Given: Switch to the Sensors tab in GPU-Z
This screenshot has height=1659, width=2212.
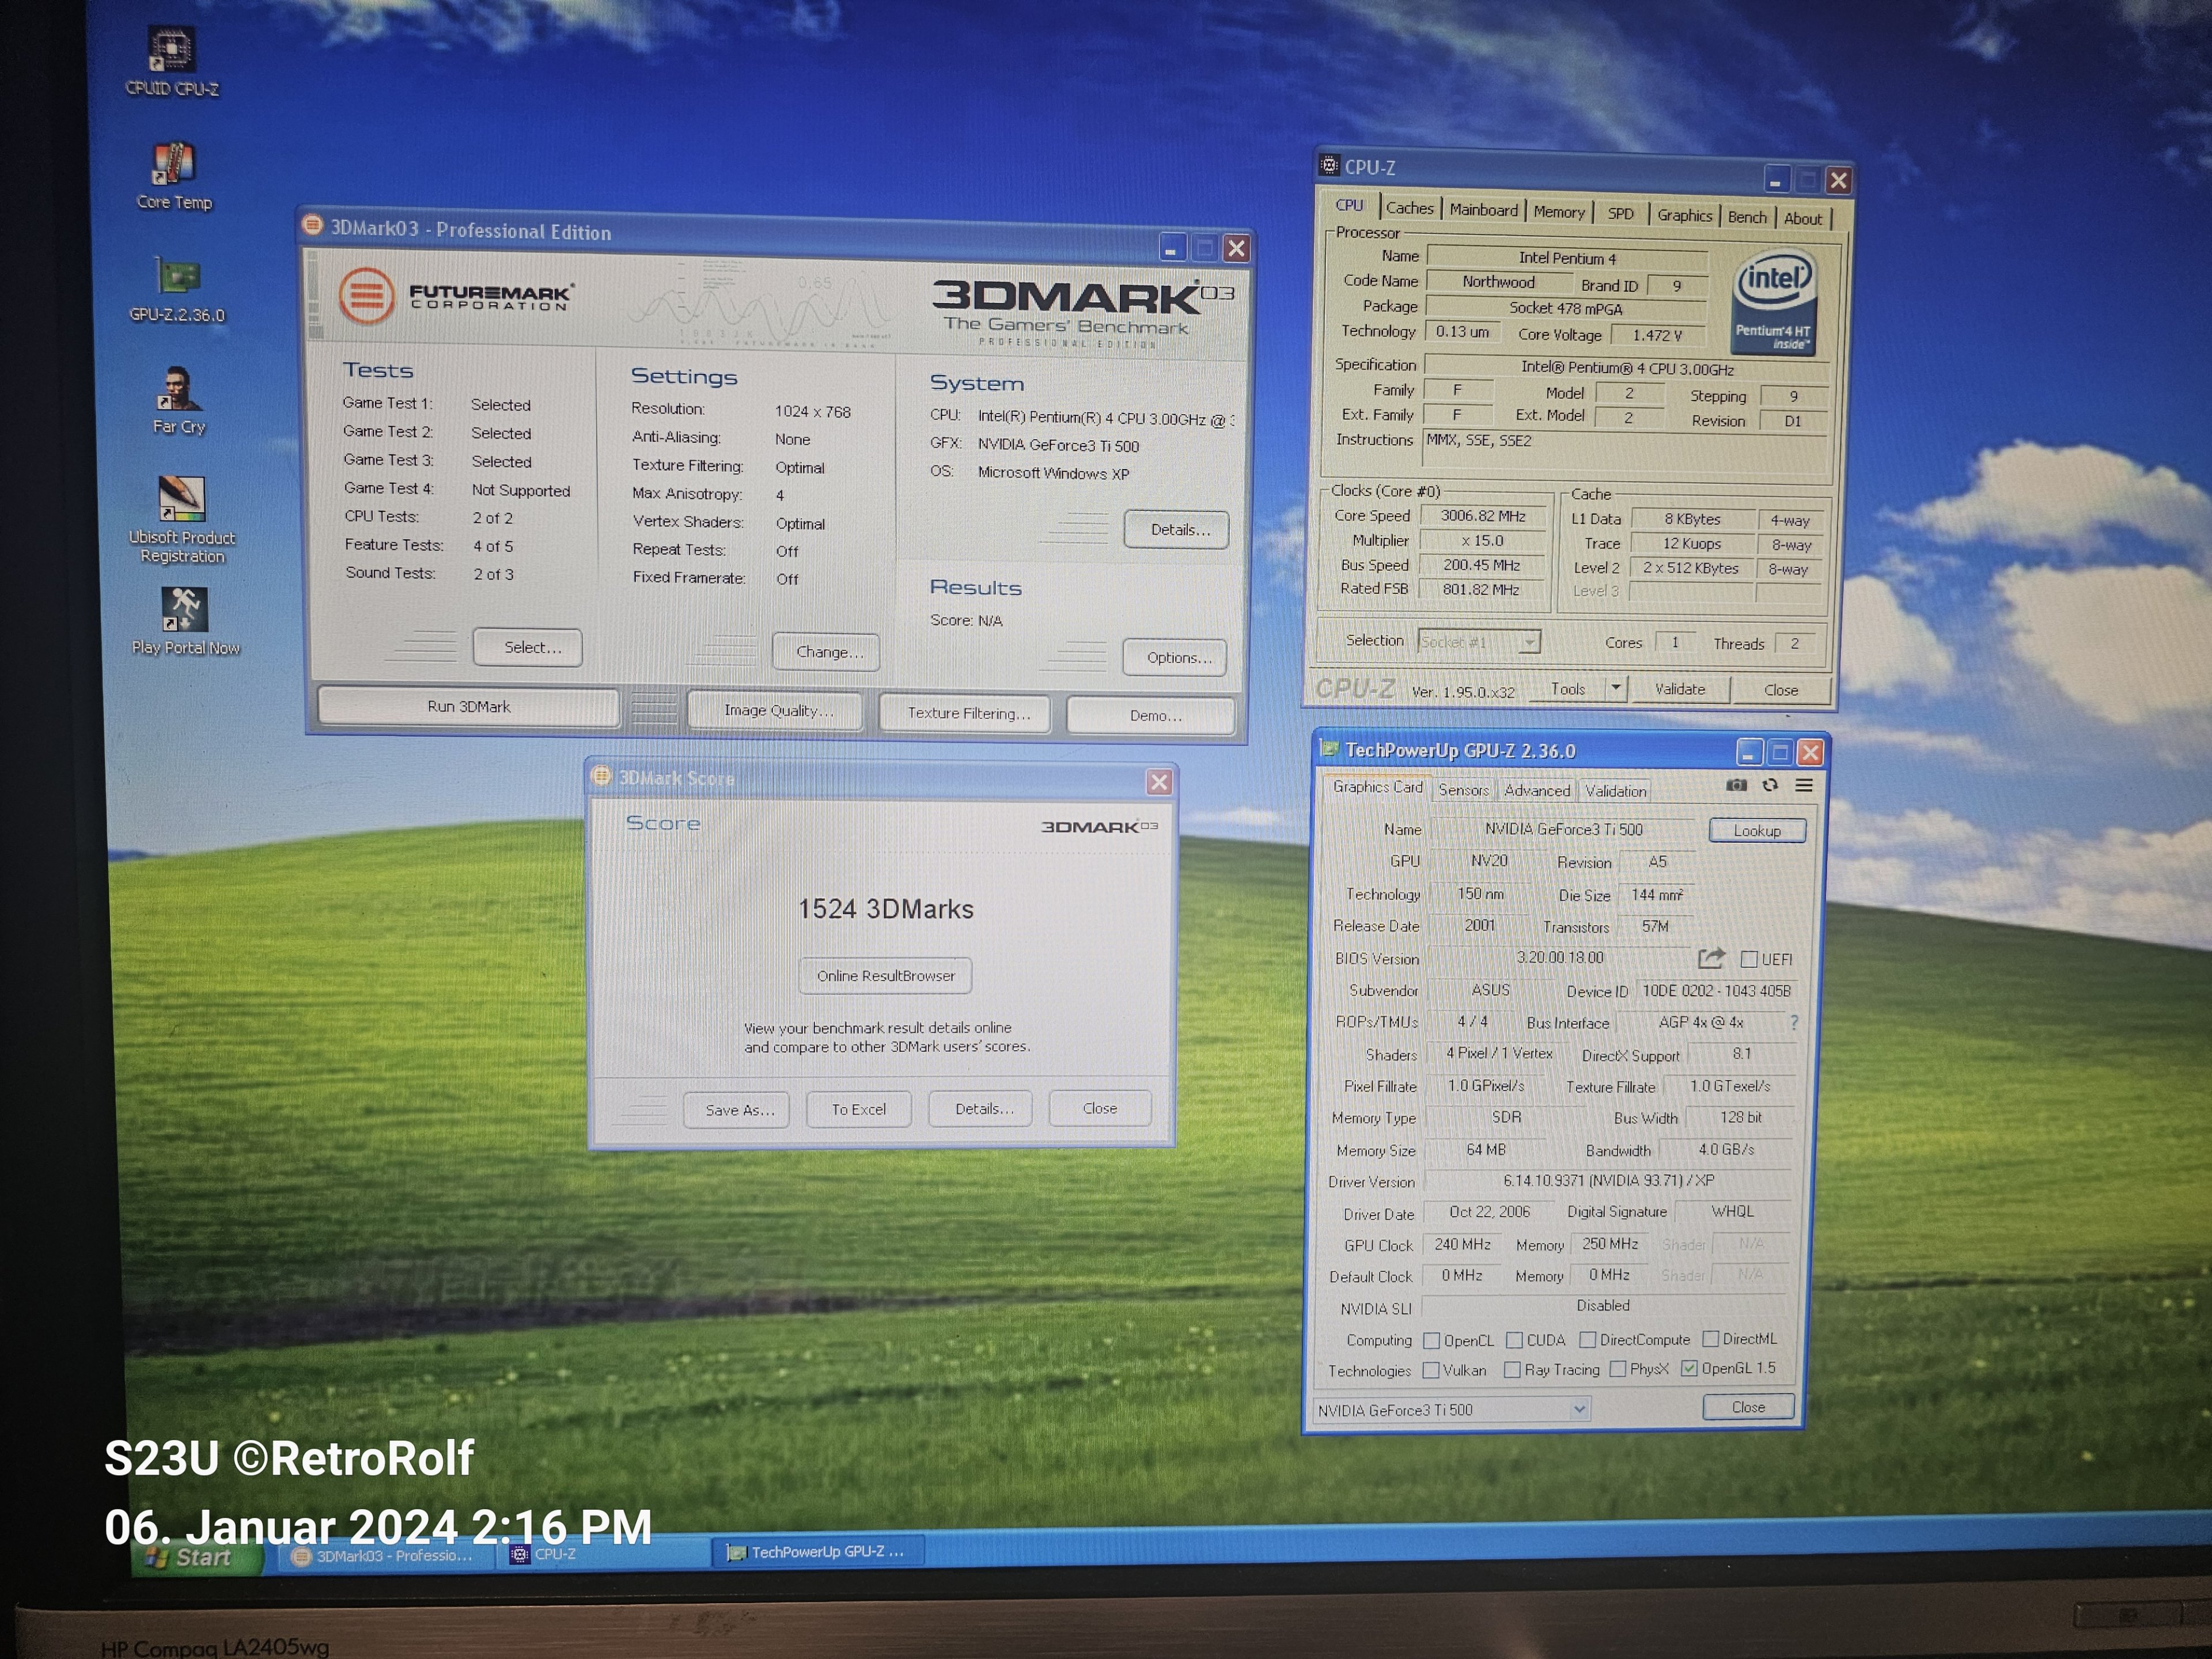Looking at the screenshot, I should pos(1463,790).
